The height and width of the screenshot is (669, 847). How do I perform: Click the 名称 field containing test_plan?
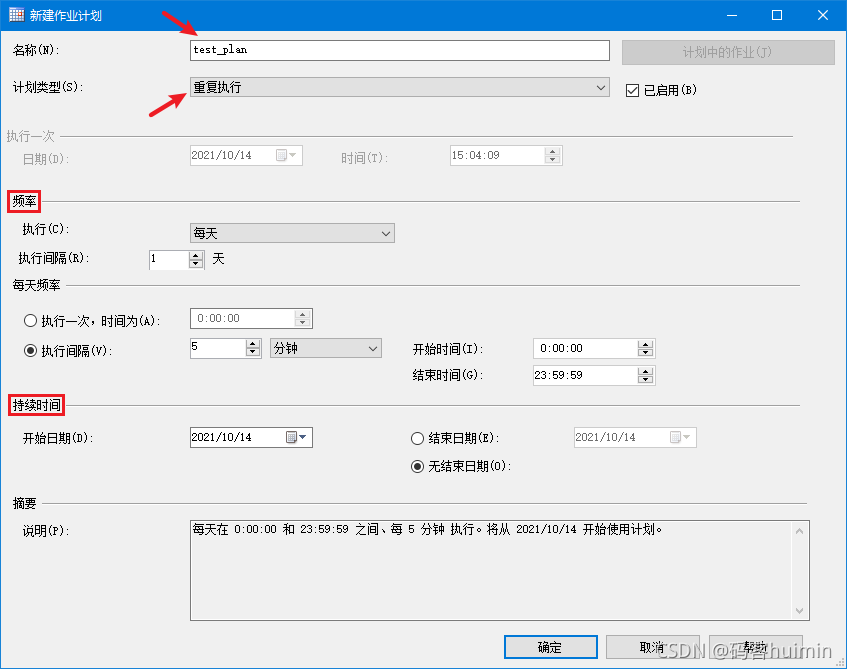point(399,50)
